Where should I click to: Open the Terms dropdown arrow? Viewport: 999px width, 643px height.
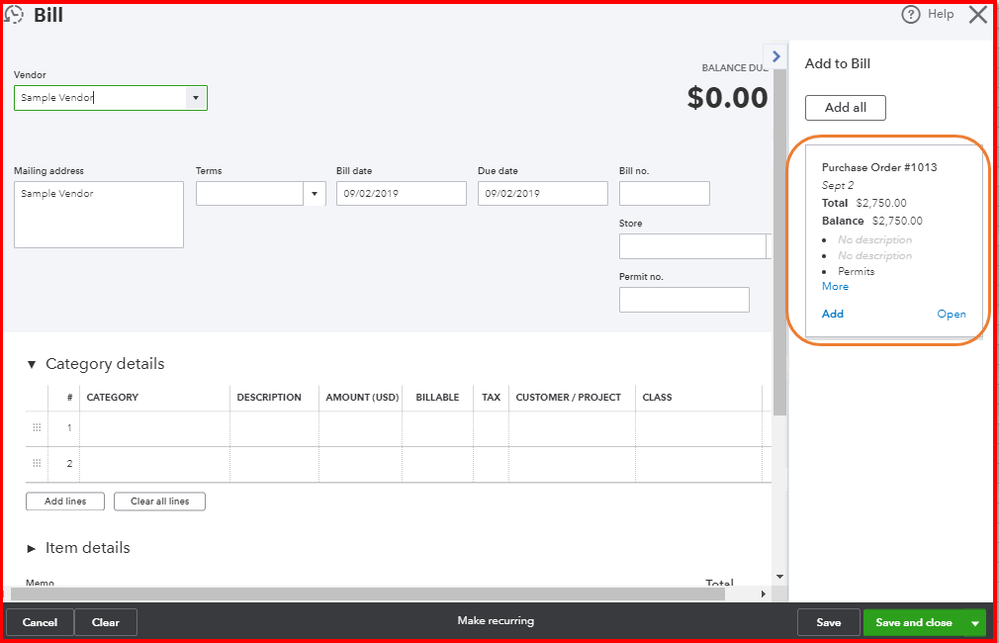tap(314, 194)
